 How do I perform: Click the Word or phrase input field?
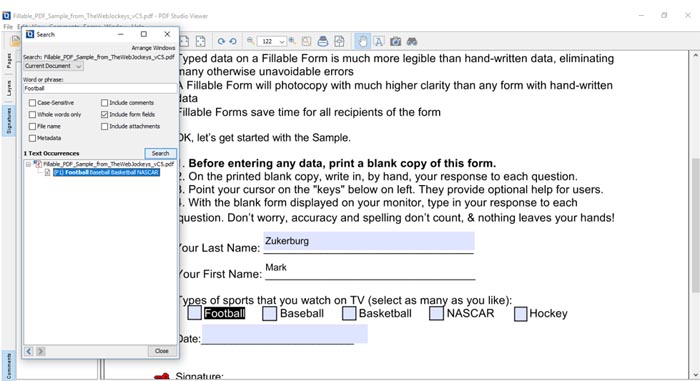pyautogui.click(x=100, y=88)
